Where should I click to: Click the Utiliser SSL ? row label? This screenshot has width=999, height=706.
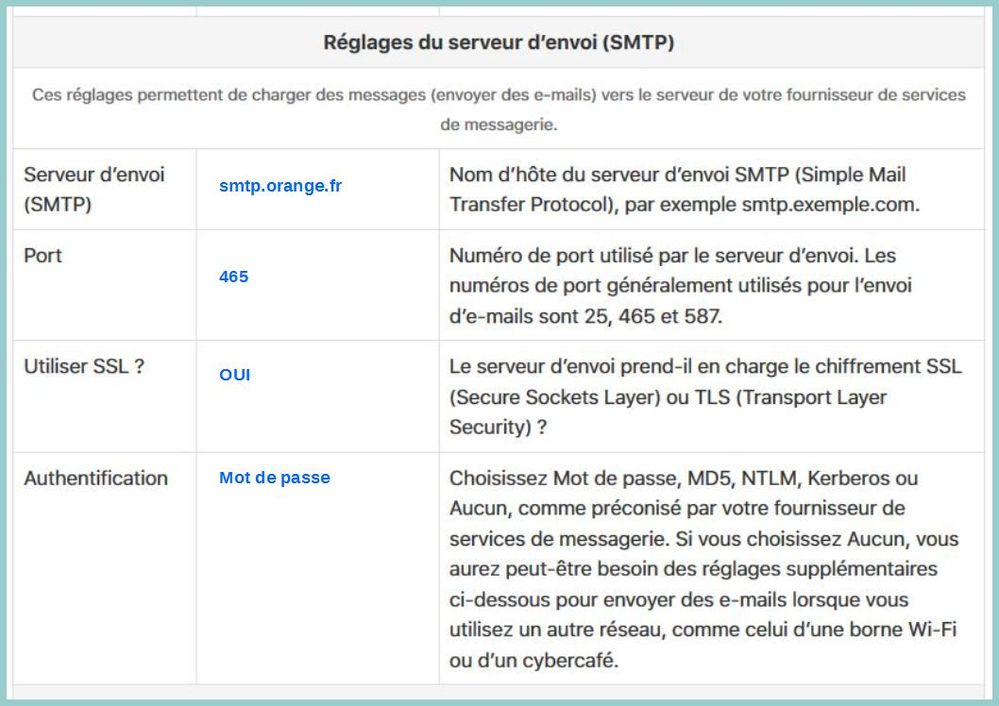click(84, 367)
